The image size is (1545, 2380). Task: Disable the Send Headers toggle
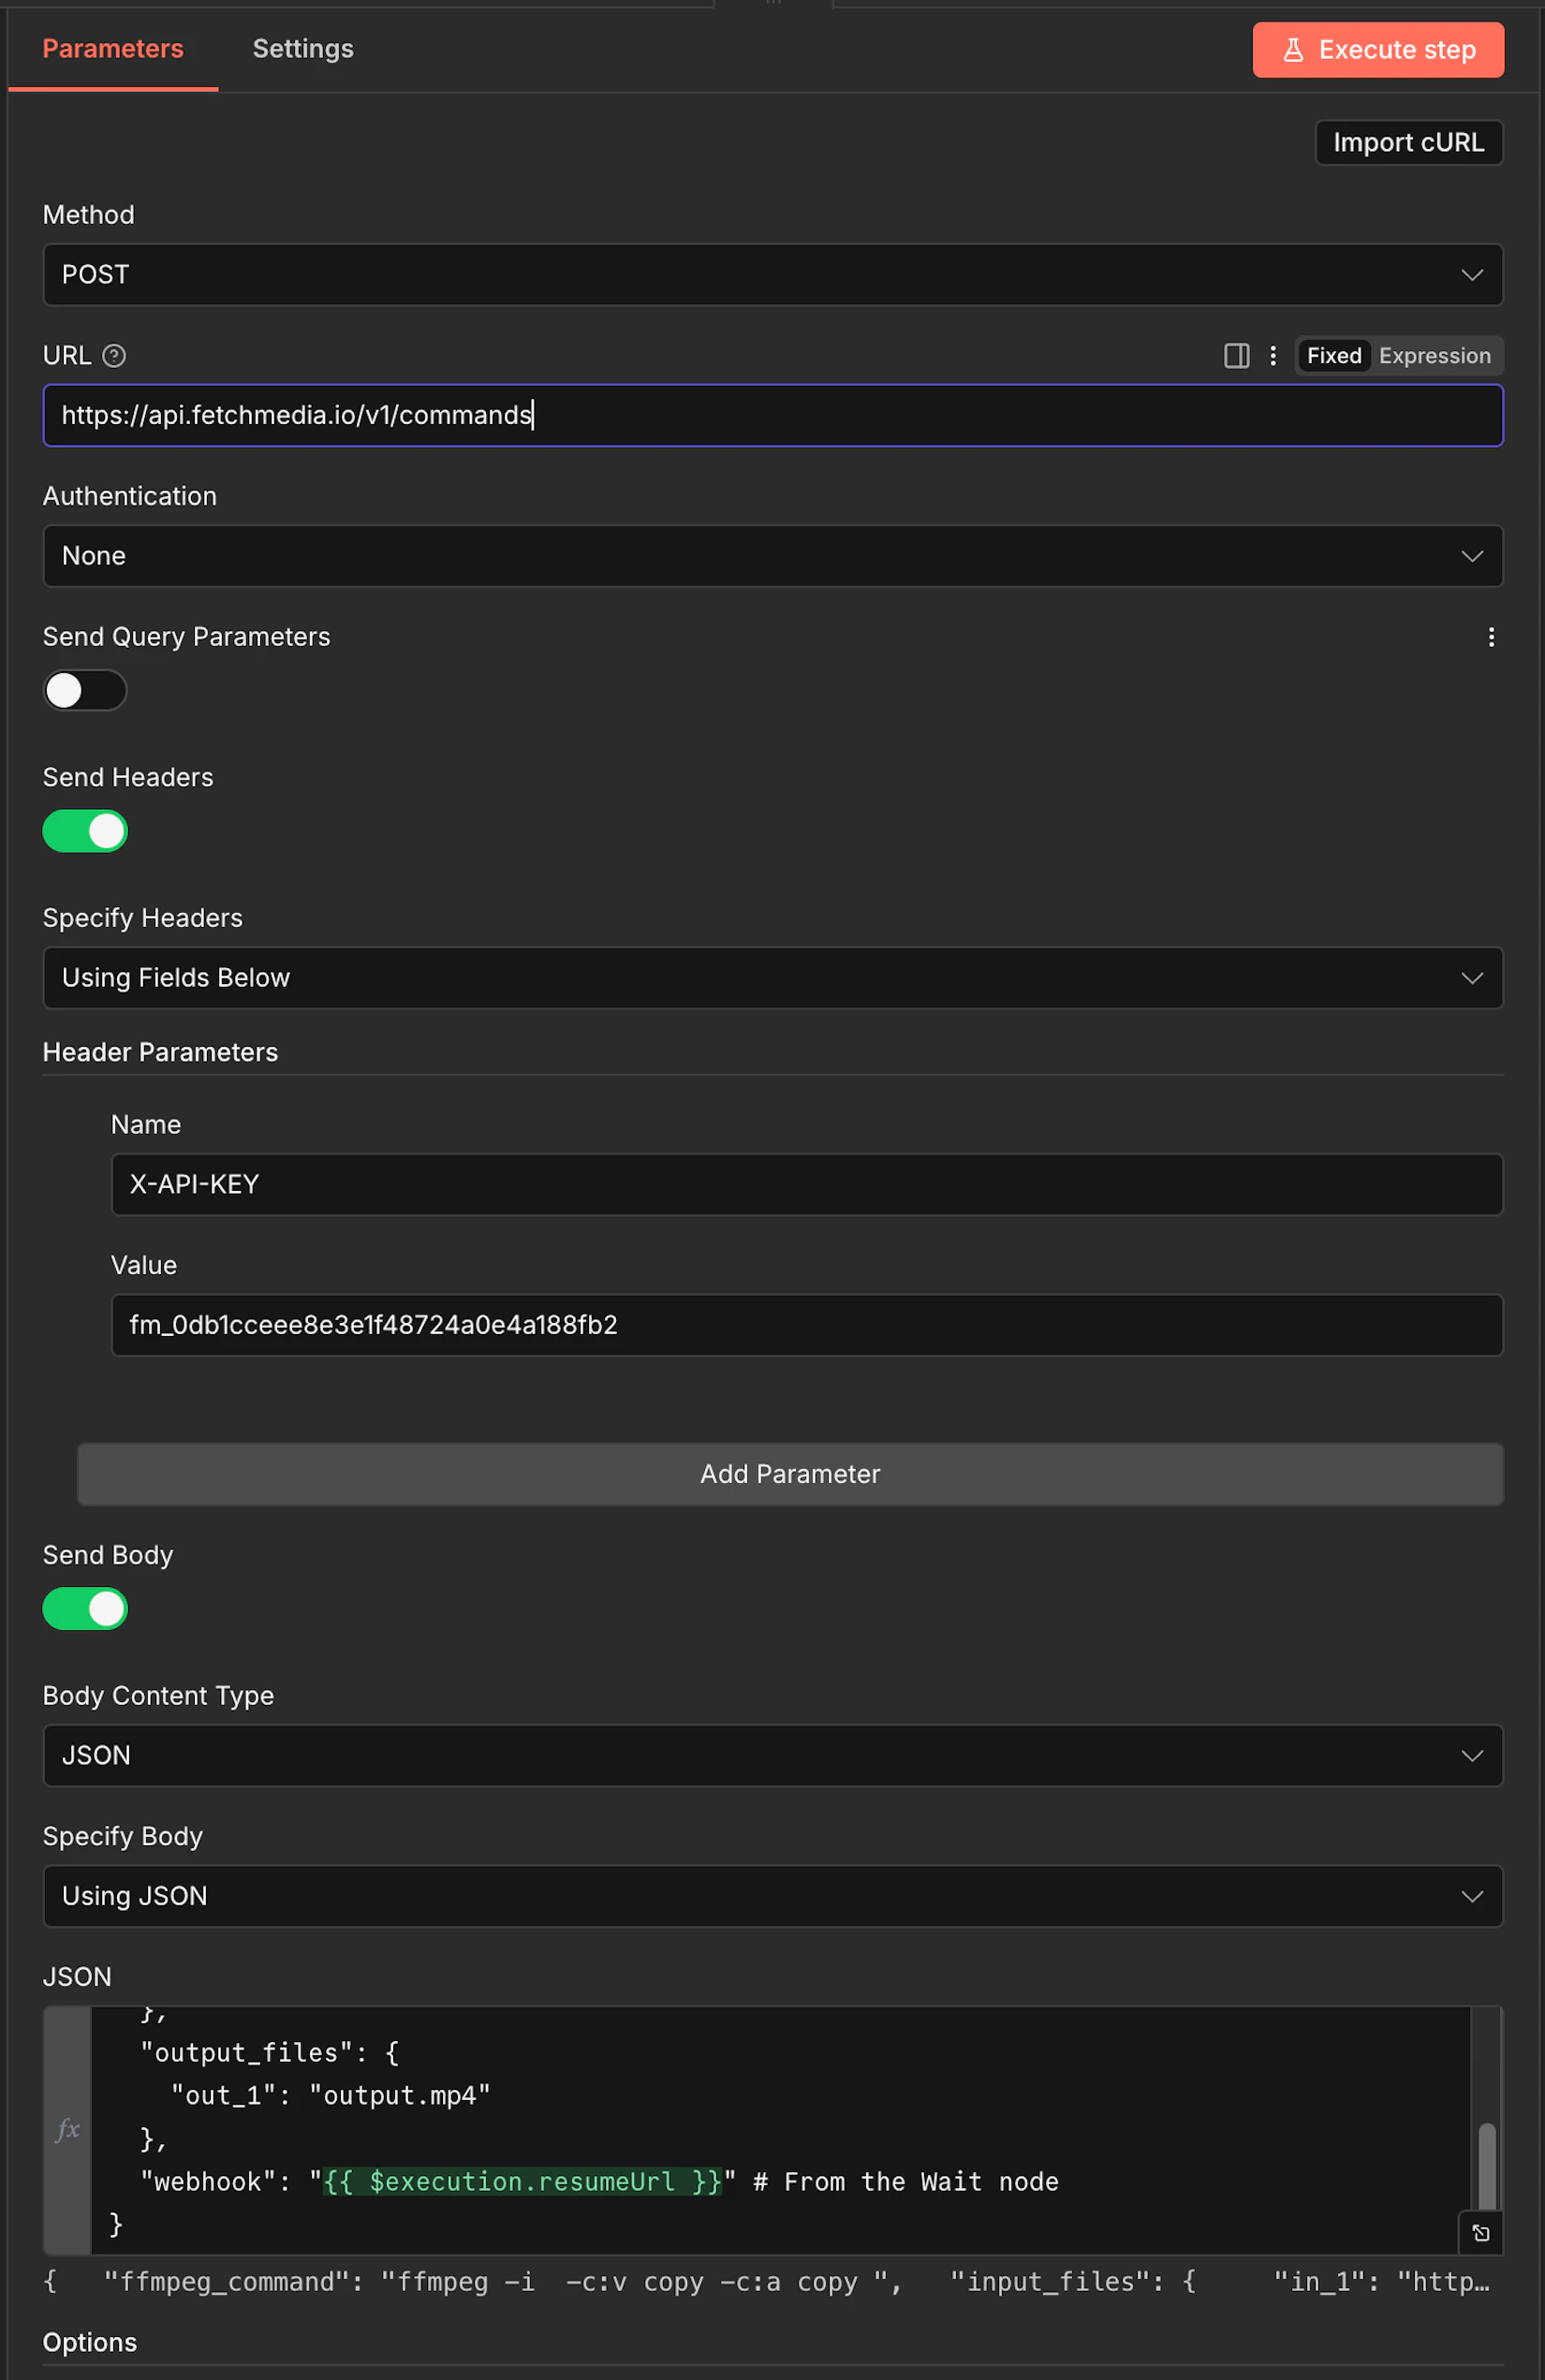(85, 831)
